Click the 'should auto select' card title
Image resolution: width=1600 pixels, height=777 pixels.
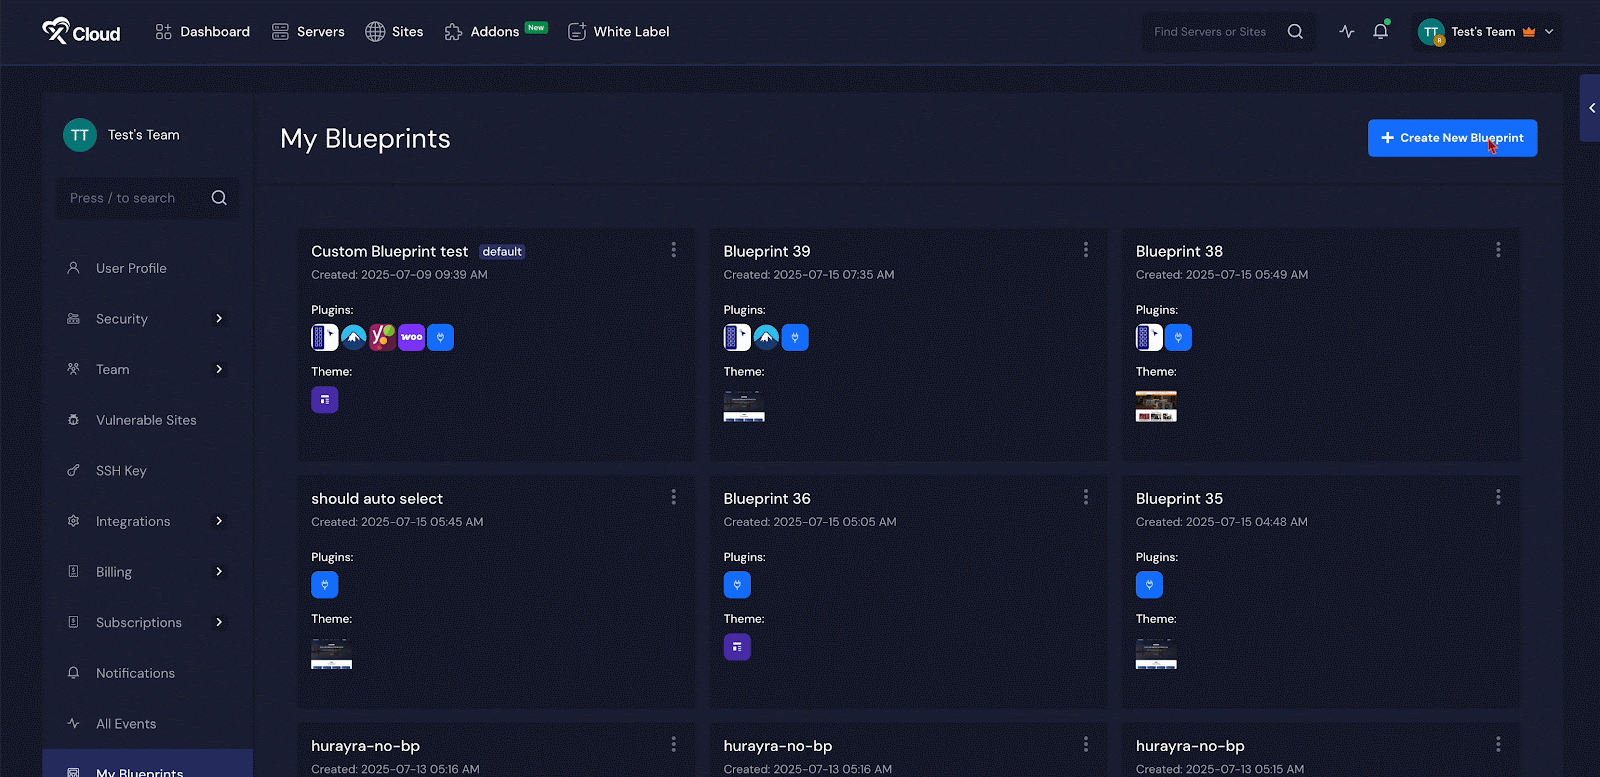click(377, 498)
